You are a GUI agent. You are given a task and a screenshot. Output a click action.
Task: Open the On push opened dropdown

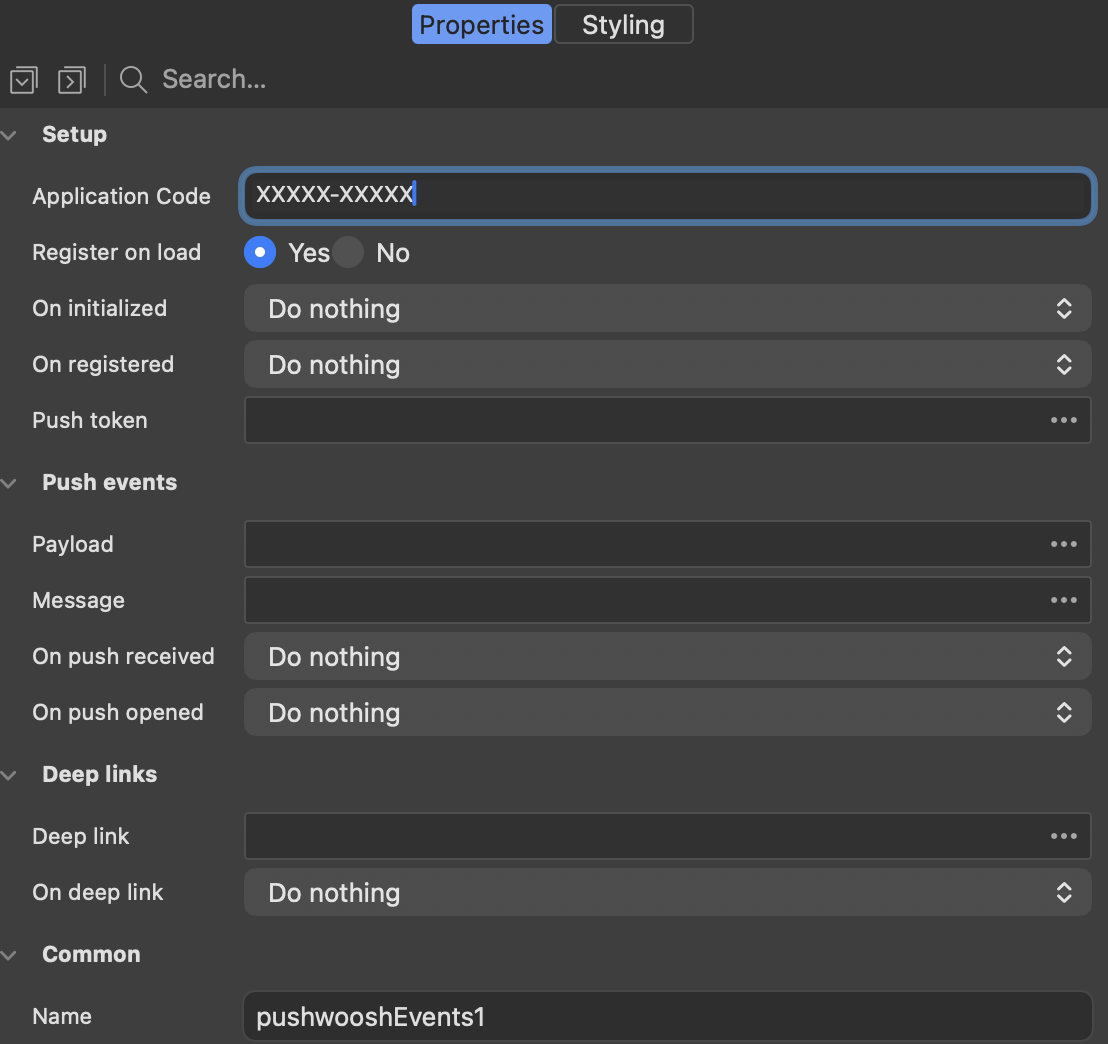point(668,712)
